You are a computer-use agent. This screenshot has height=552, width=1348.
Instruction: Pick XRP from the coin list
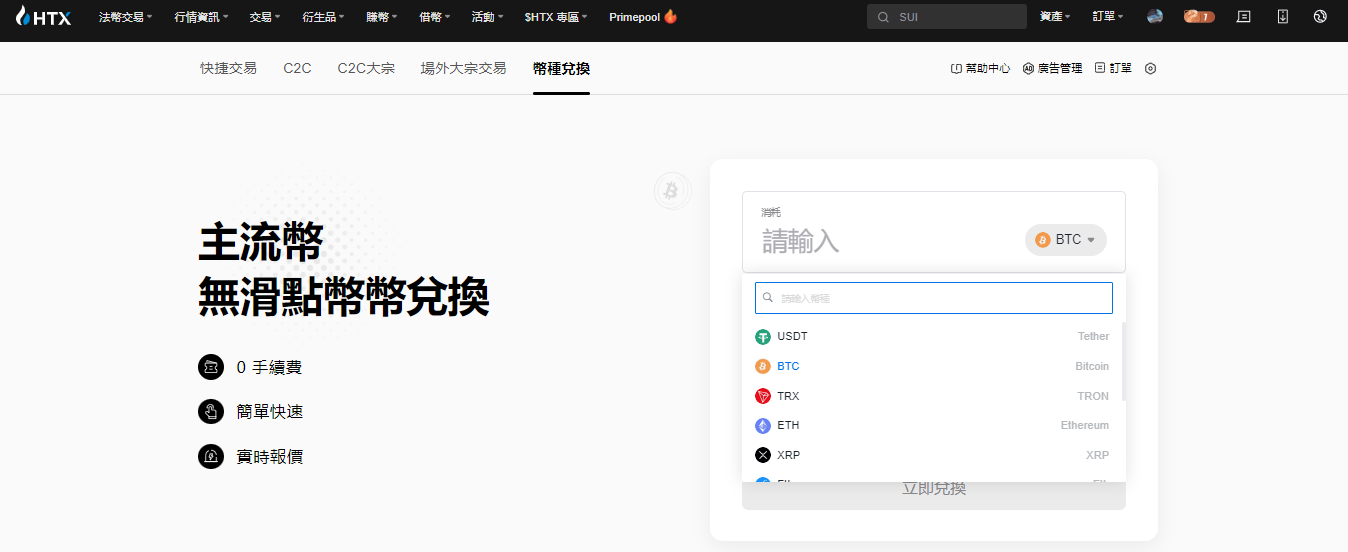(932, 455)
